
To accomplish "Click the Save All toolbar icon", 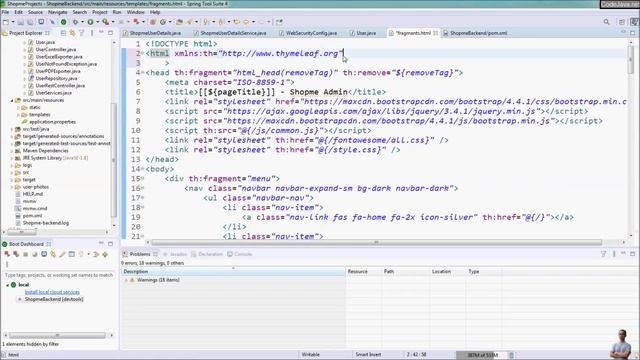I will pos(30,22).
